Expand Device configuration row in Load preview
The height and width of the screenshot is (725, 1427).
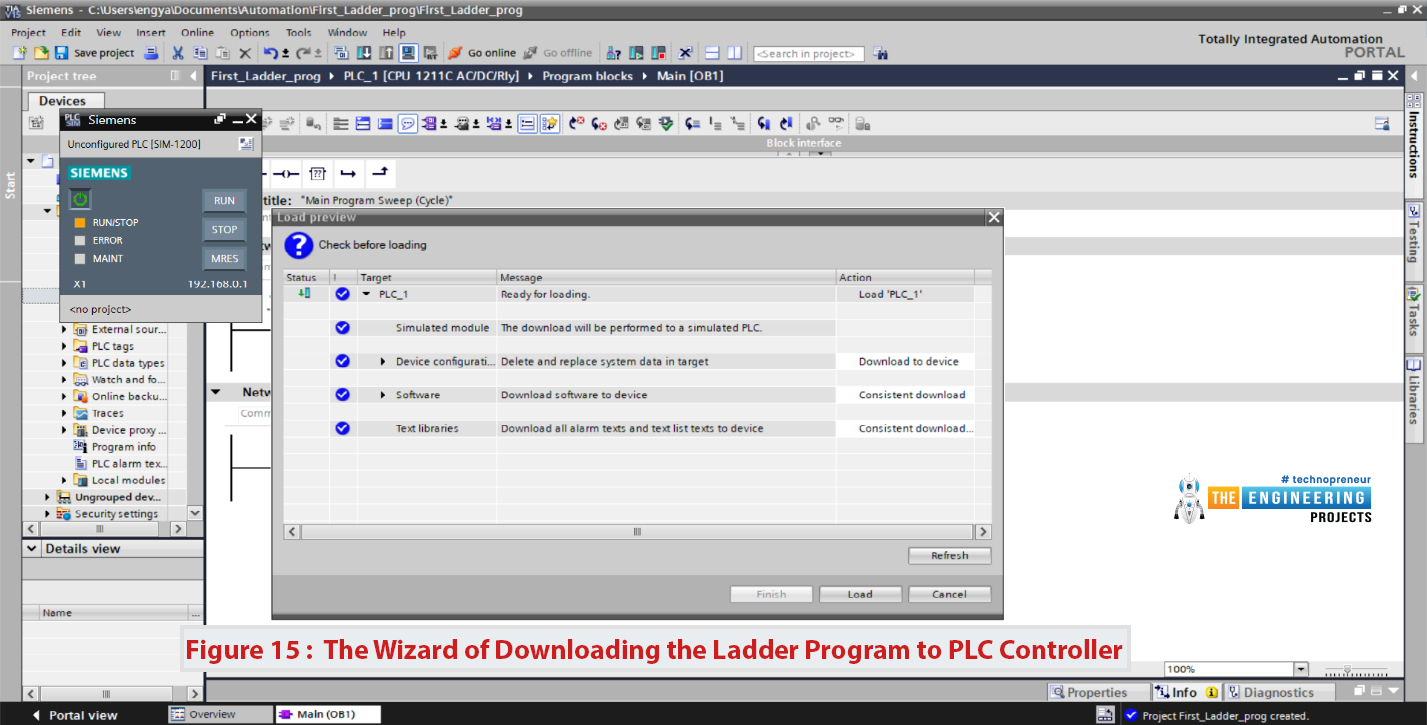tap(383, 361)
